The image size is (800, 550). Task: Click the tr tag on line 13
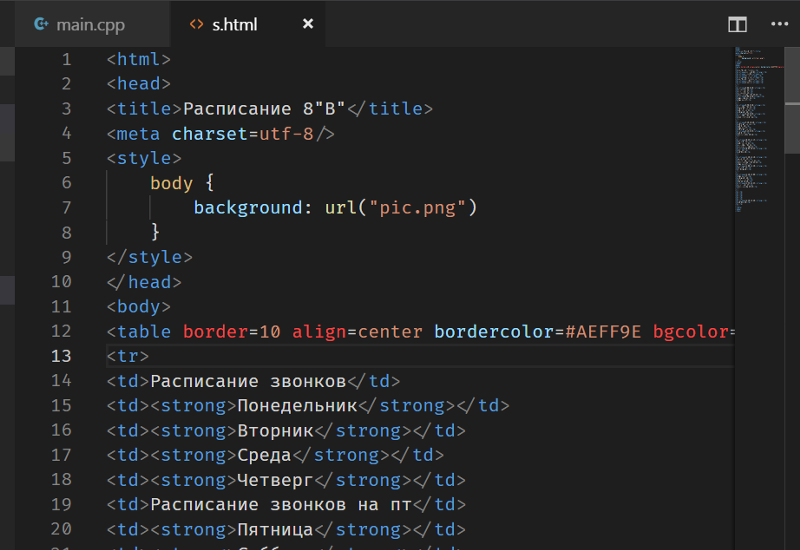(128, 356)
